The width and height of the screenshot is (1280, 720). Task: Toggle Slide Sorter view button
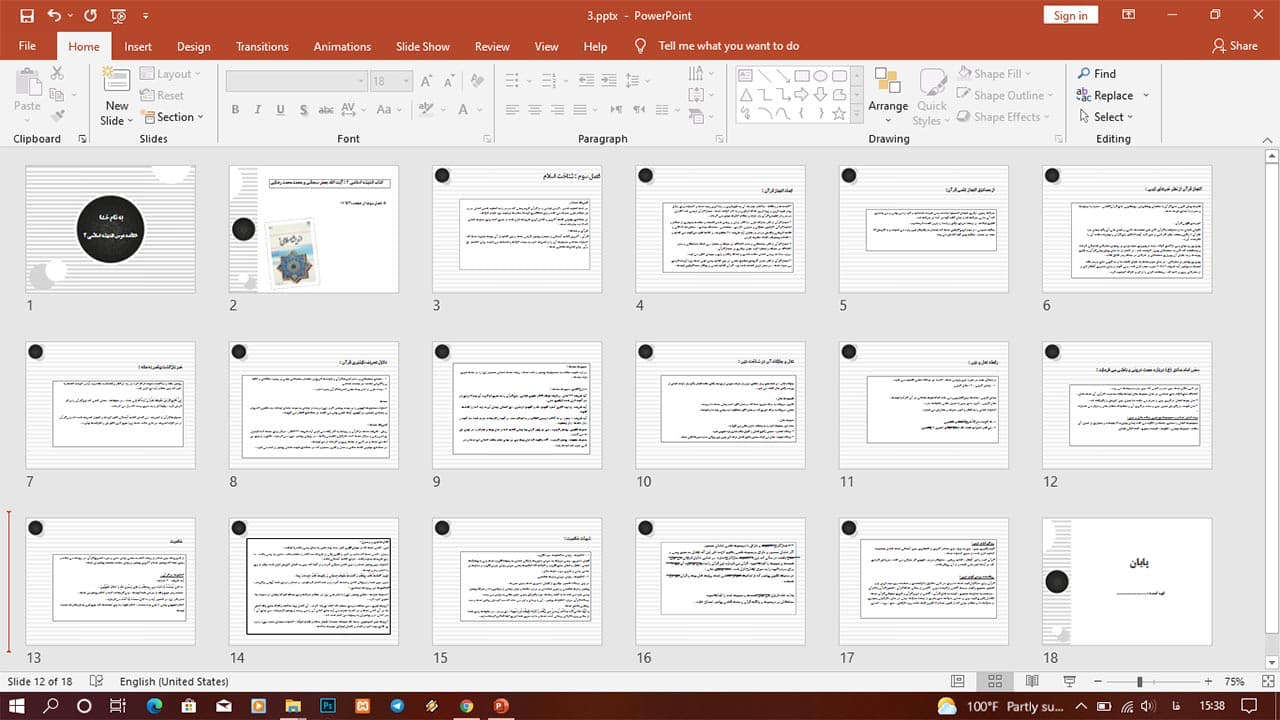[995, 681]
